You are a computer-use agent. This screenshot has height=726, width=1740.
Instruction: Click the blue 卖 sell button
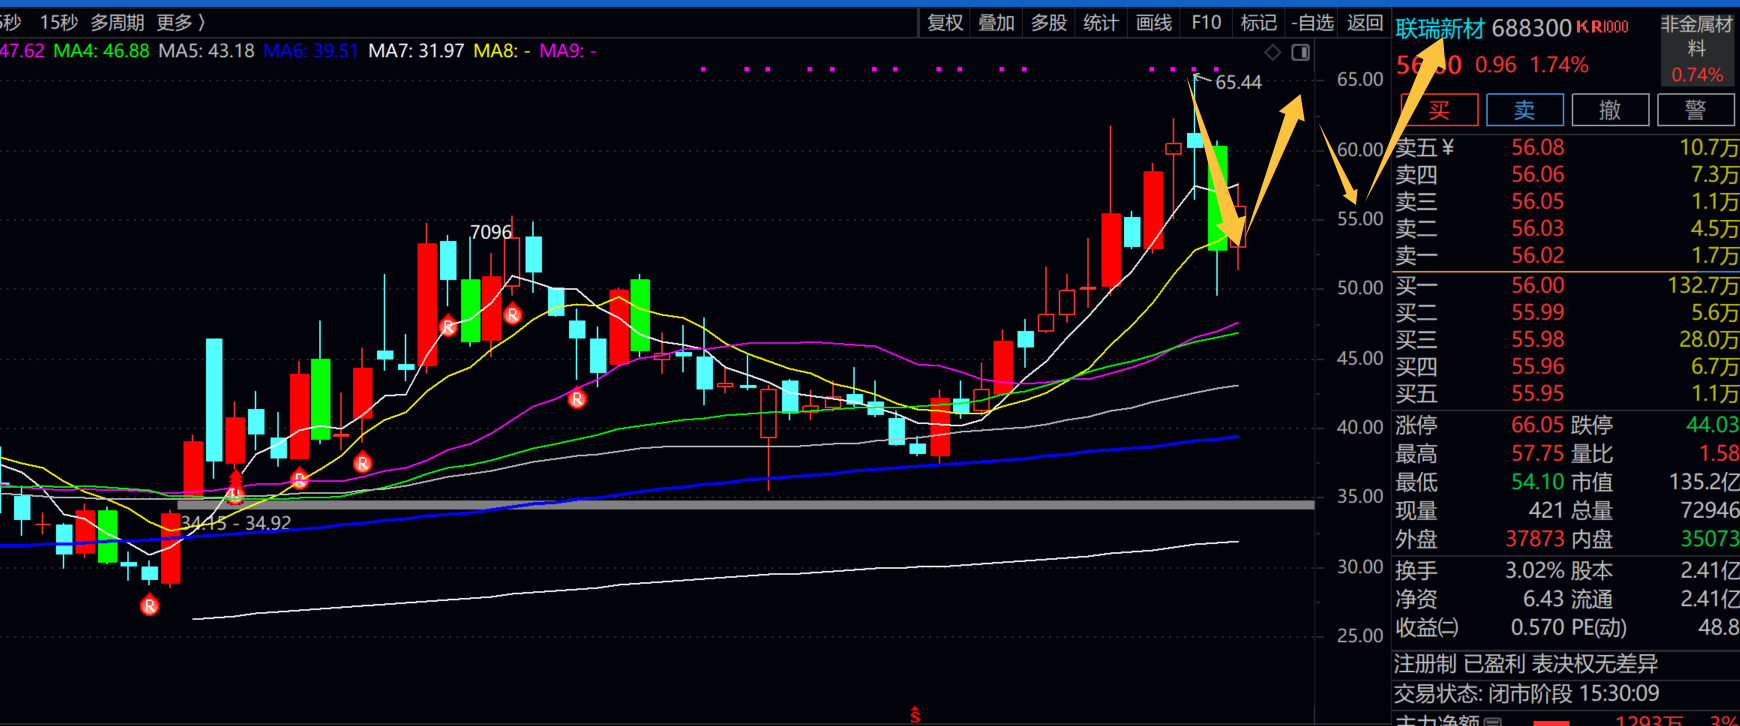pos(1524,110)
